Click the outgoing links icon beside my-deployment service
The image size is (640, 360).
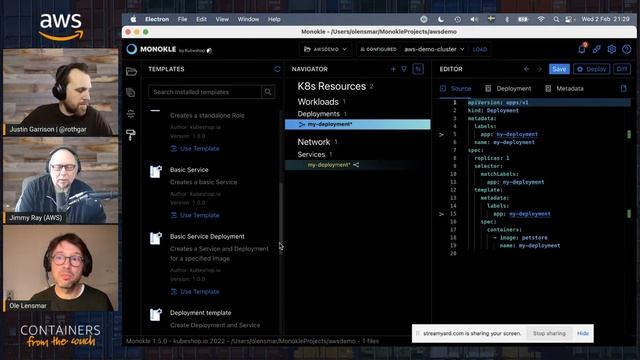[356, 165]
